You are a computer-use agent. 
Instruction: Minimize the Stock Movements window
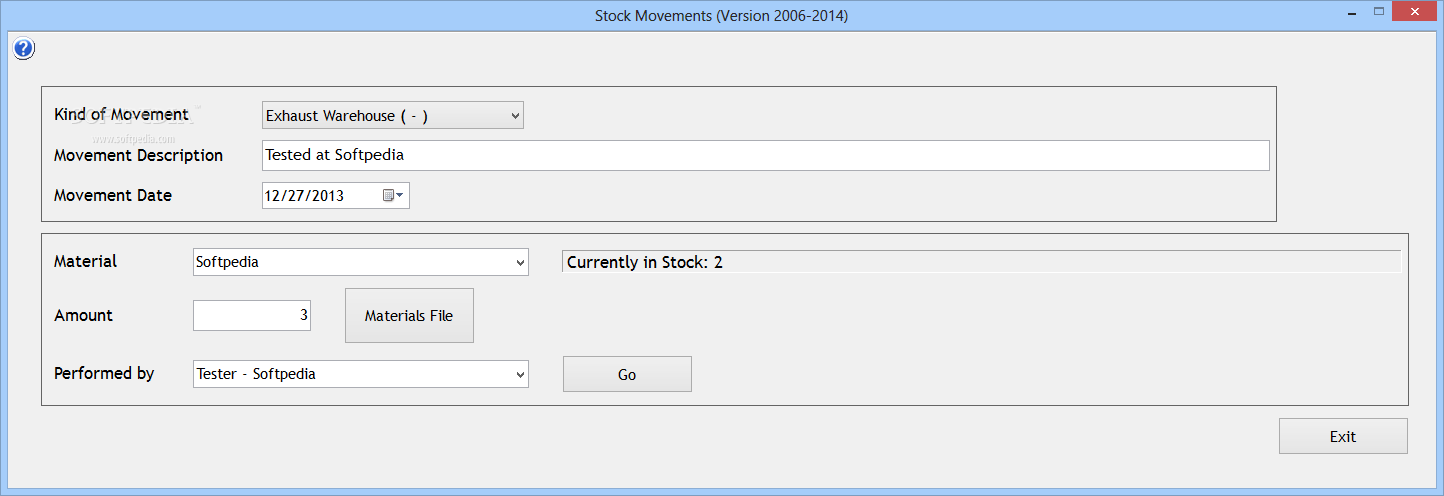tap(1351, 11)
